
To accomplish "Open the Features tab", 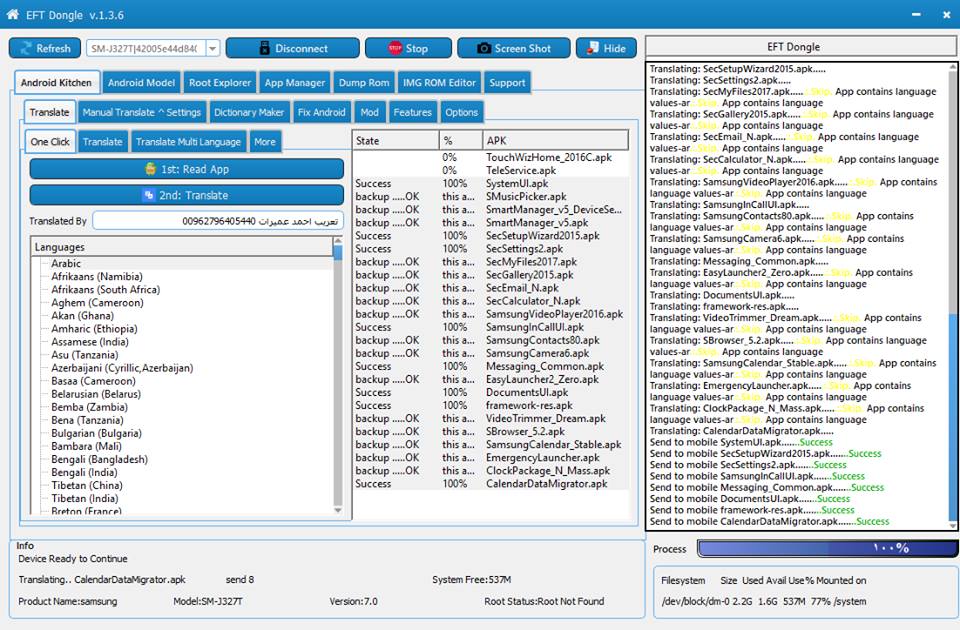I will pos(412,113).
